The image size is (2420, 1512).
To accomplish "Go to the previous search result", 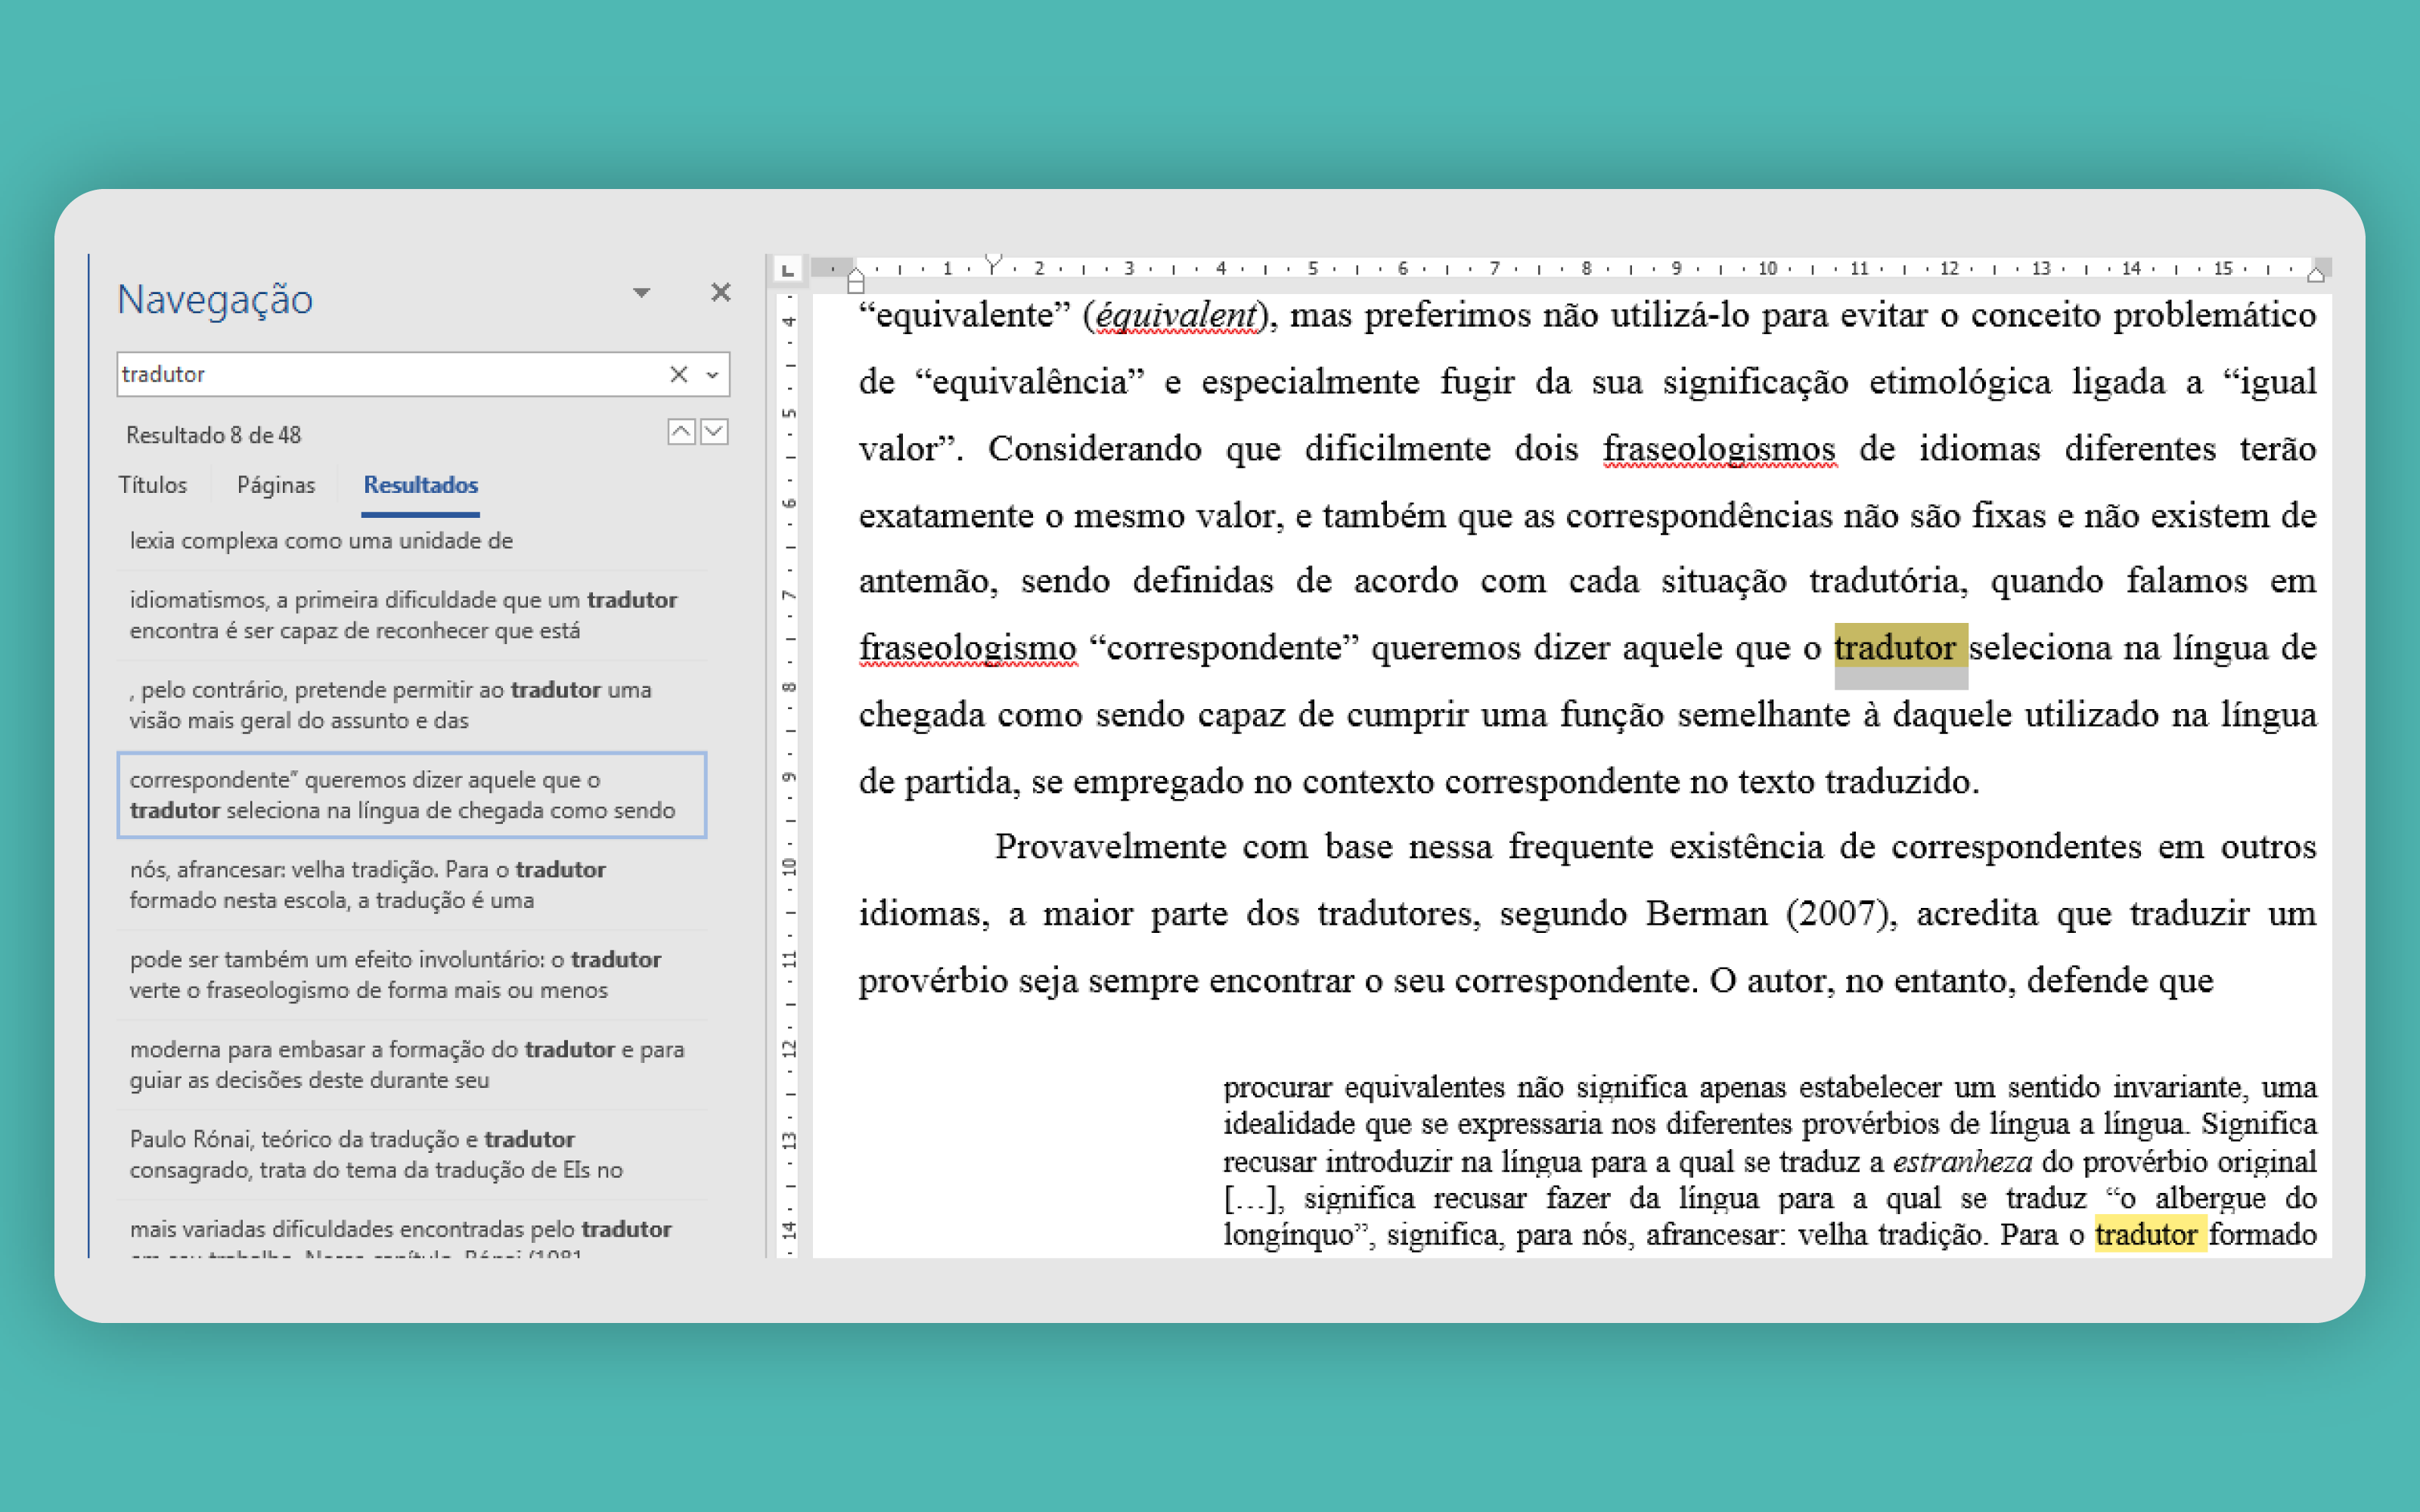I will (x=681, y=432).
